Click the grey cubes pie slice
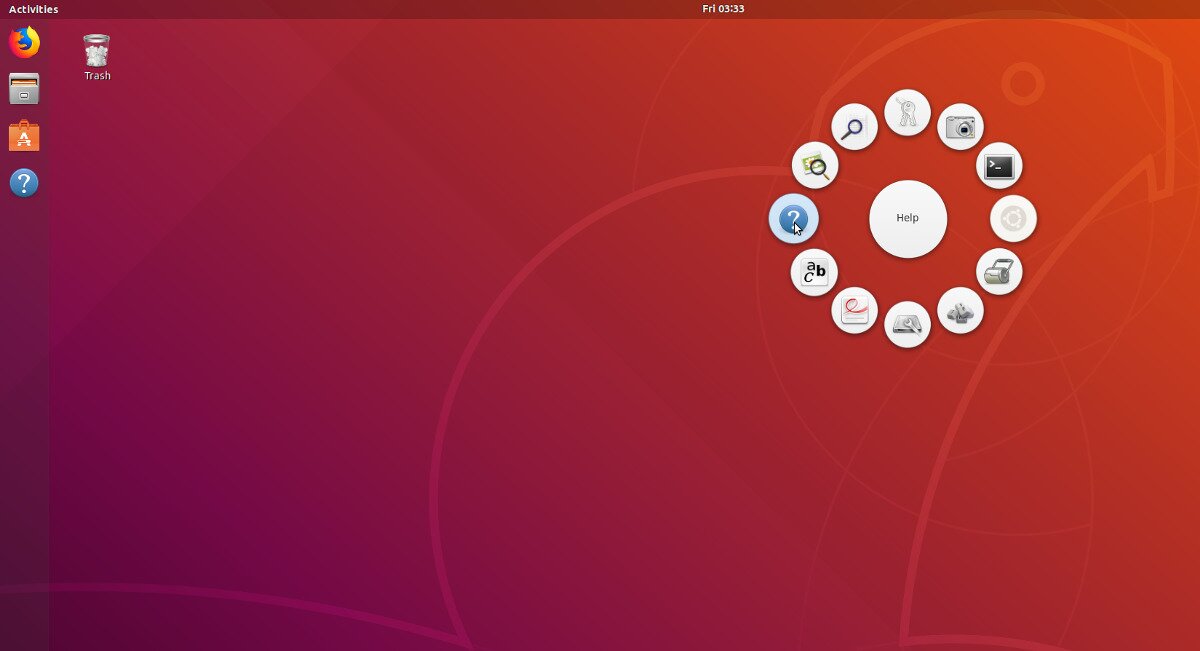 (x=960, y=311)
